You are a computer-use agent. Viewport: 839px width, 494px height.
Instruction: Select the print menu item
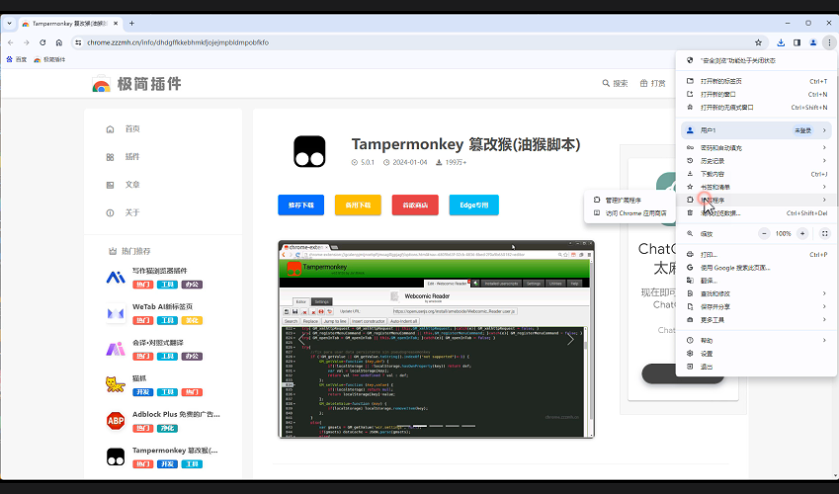[756, 255]
